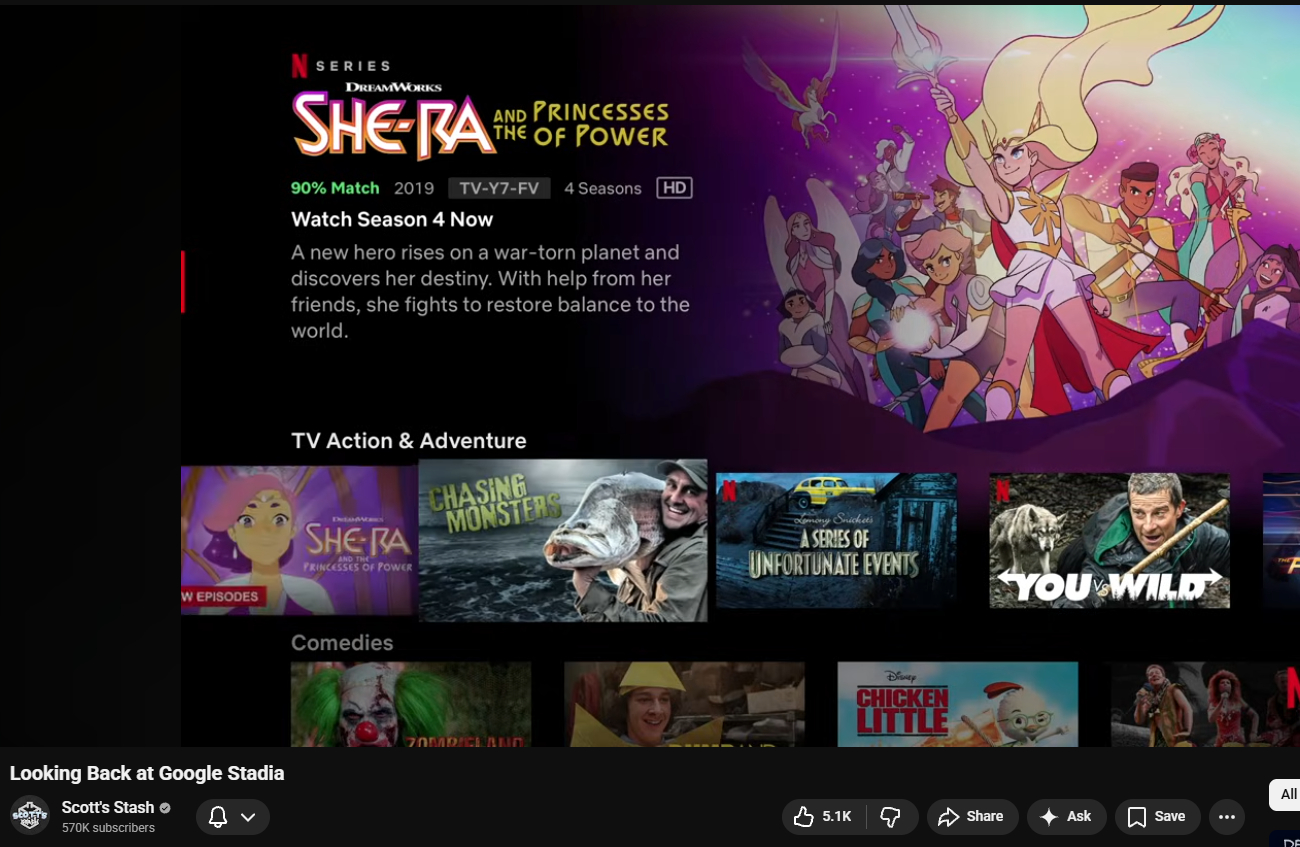Choose the You vs Wild thumbnail
This screenshot has height=847, width=1300.
[x=1109, y=540]
